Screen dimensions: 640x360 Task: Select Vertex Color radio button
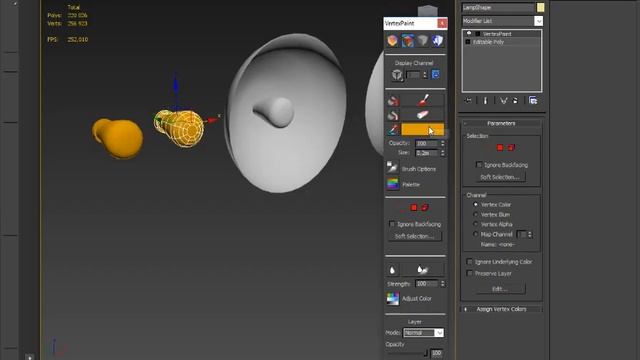(x=475, y=204)
